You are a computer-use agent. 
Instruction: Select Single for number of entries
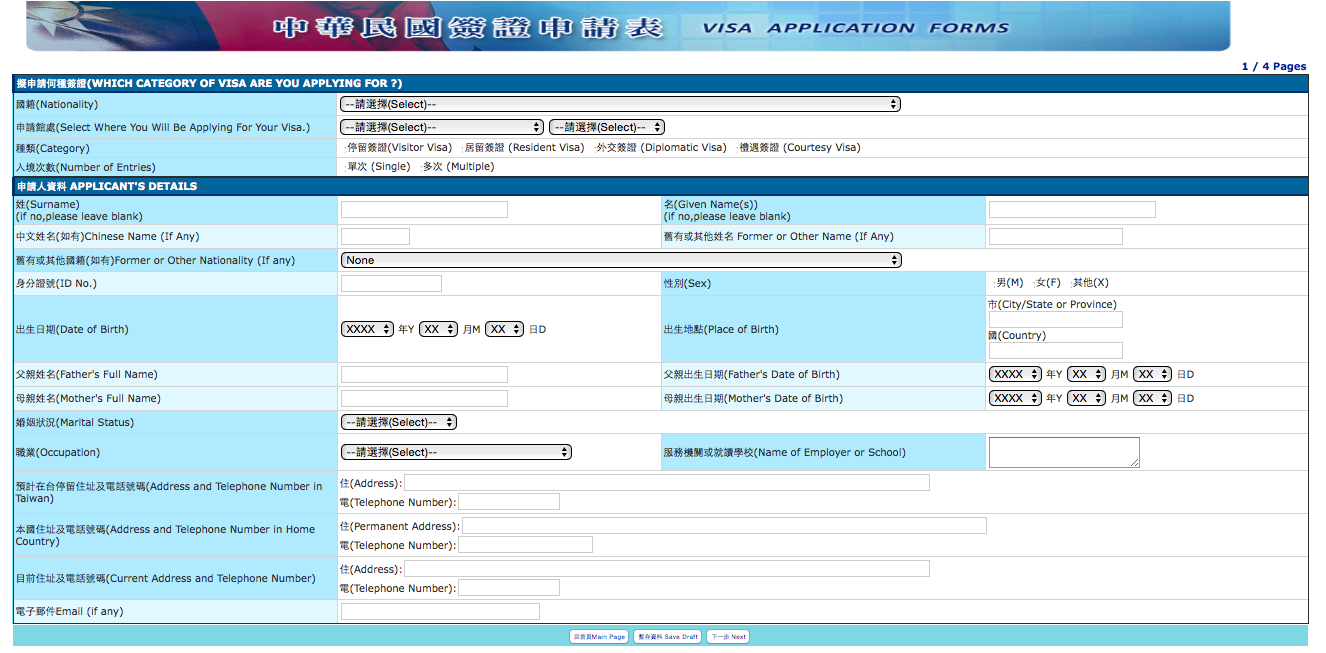click(344, 167)
